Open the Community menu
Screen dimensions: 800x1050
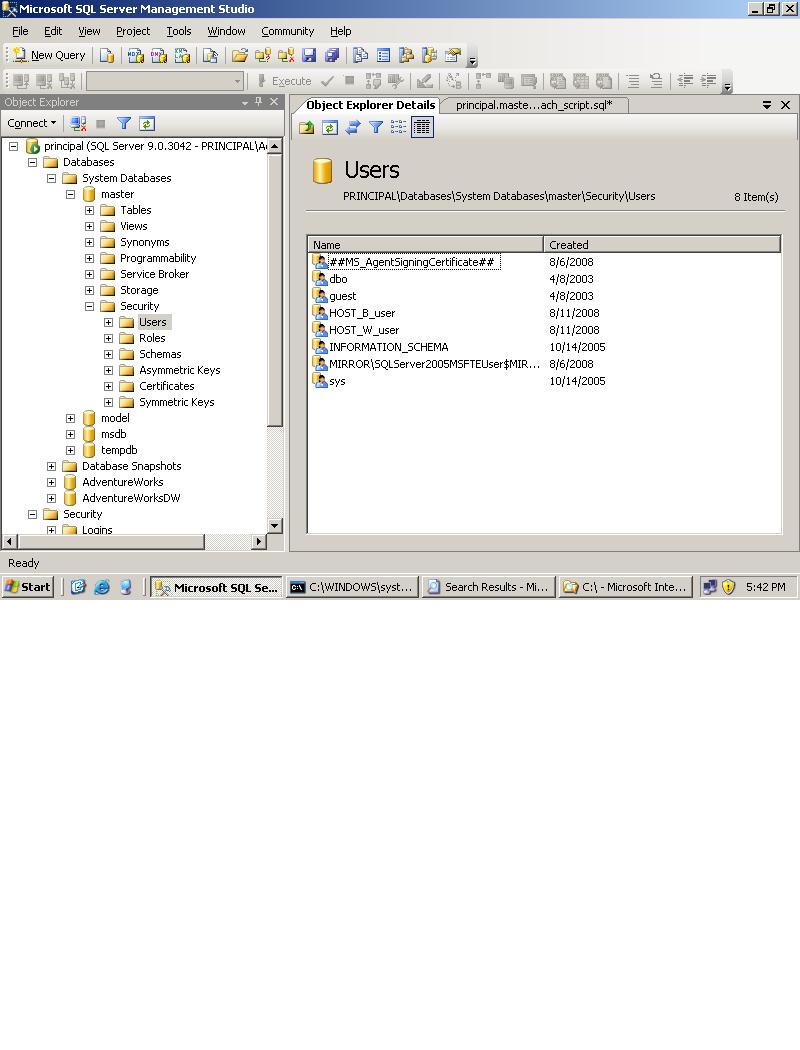pos(287,31)
